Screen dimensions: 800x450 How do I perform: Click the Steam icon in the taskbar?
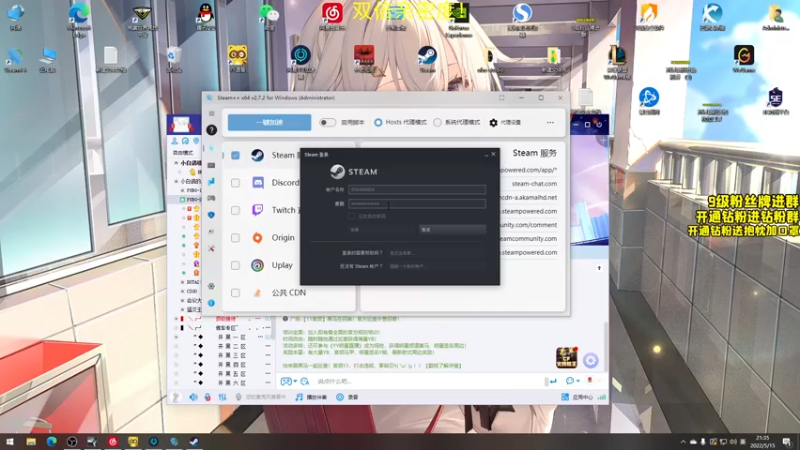tap(194, 442)
